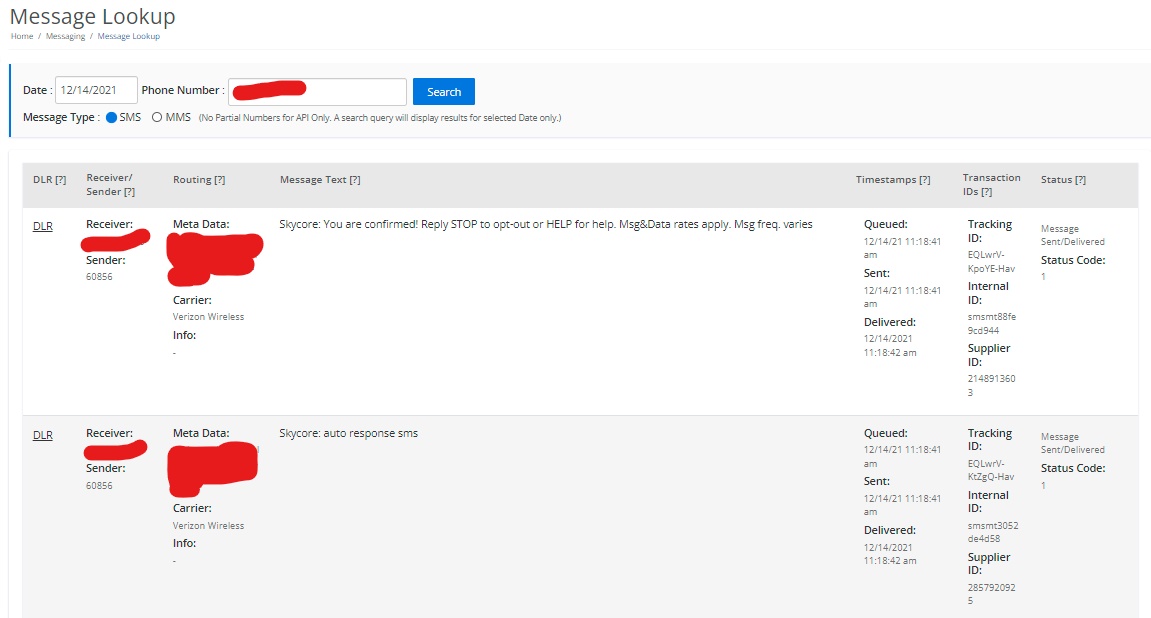Navigate to Home via the breadcrumb
The width and height of the screenshot is (1151, 618).
point(20,35)
